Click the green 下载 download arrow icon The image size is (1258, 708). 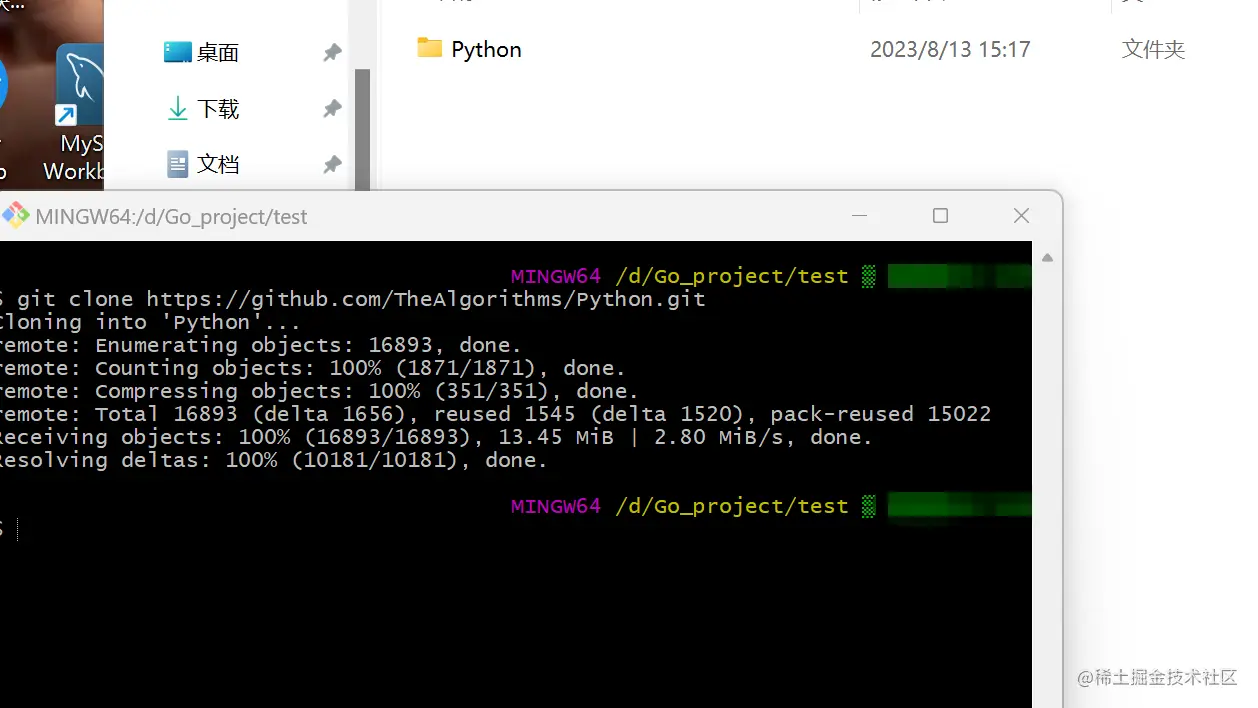pos(177,108)
